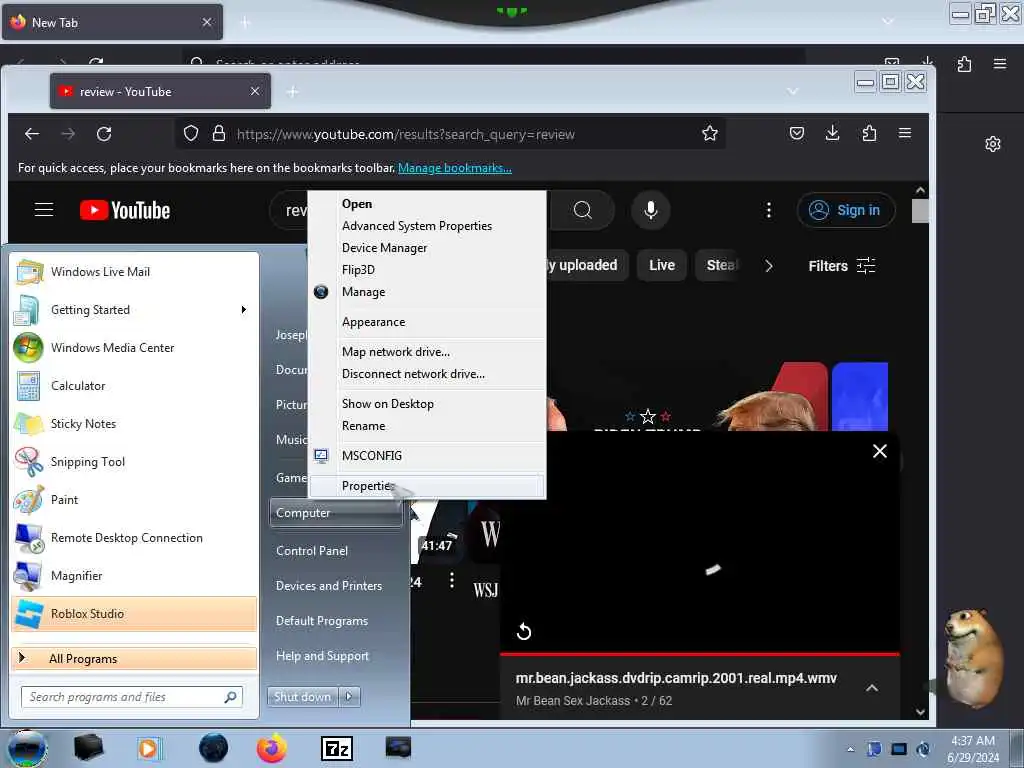Open Paint from Start menu
This screenshot has width=1024, height=768.
tap(134, 499)
